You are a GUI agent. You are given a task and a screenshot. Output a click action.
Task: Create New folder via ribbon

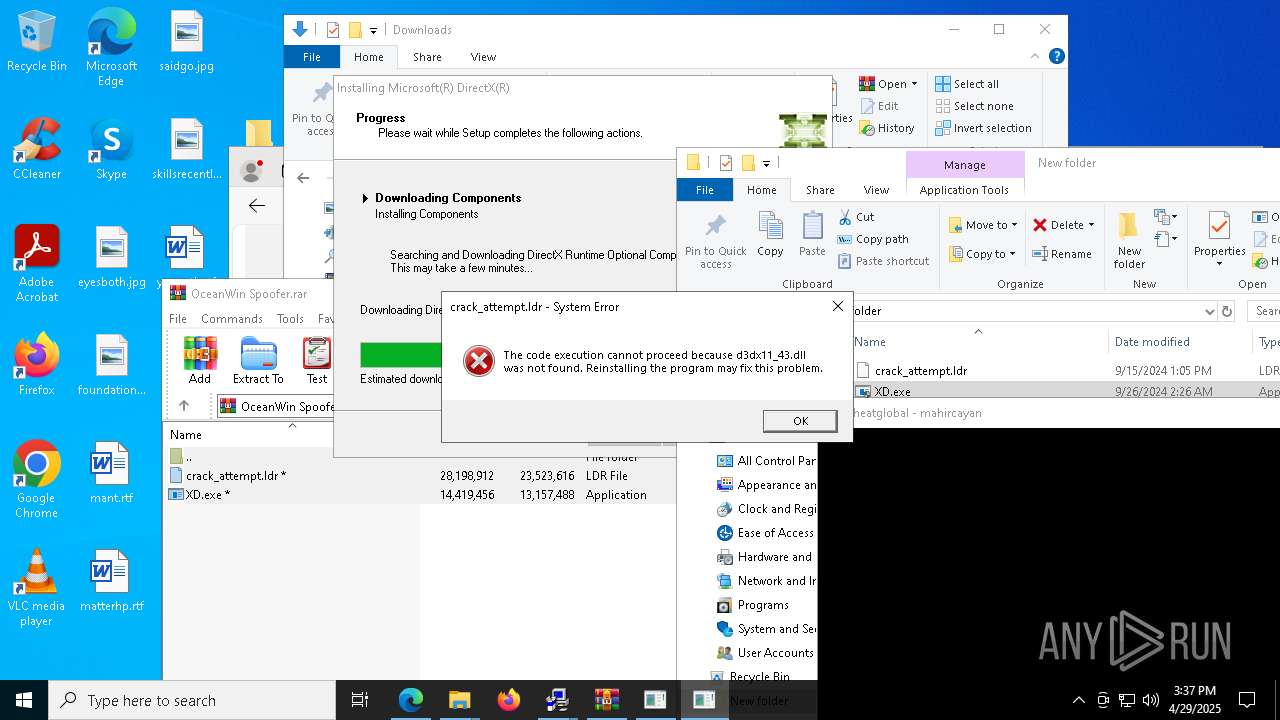pos(1129,241)
